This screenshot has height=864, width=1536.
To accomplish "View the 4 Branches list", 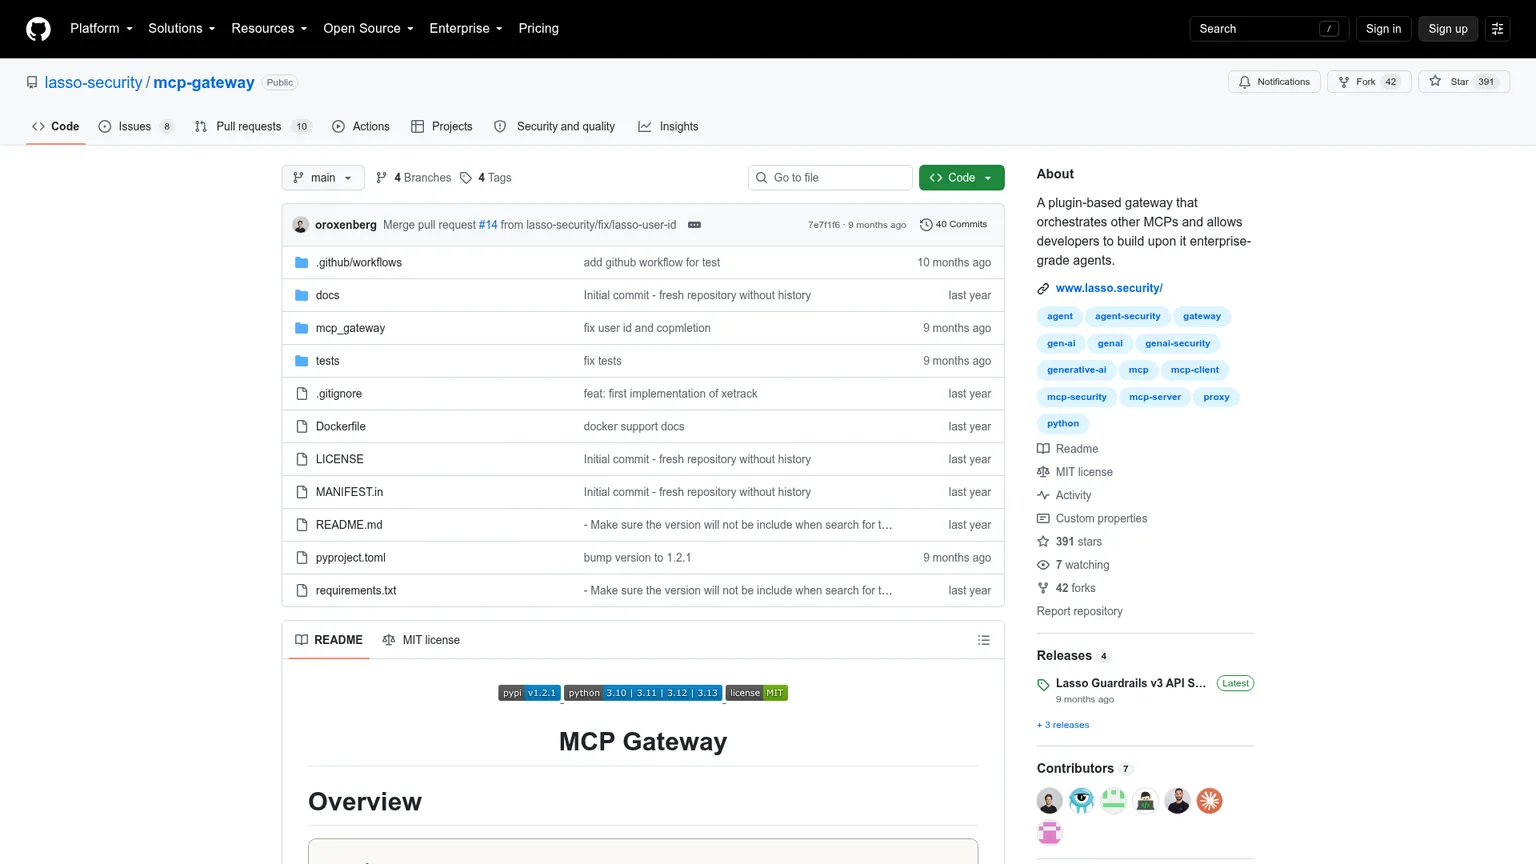I will click(x=413, y=178).
